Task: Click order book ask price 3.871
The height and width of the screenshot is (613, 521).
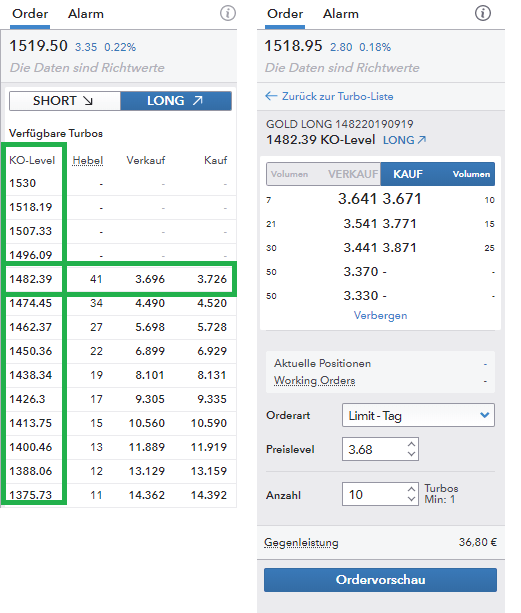Action: [399, 247]
